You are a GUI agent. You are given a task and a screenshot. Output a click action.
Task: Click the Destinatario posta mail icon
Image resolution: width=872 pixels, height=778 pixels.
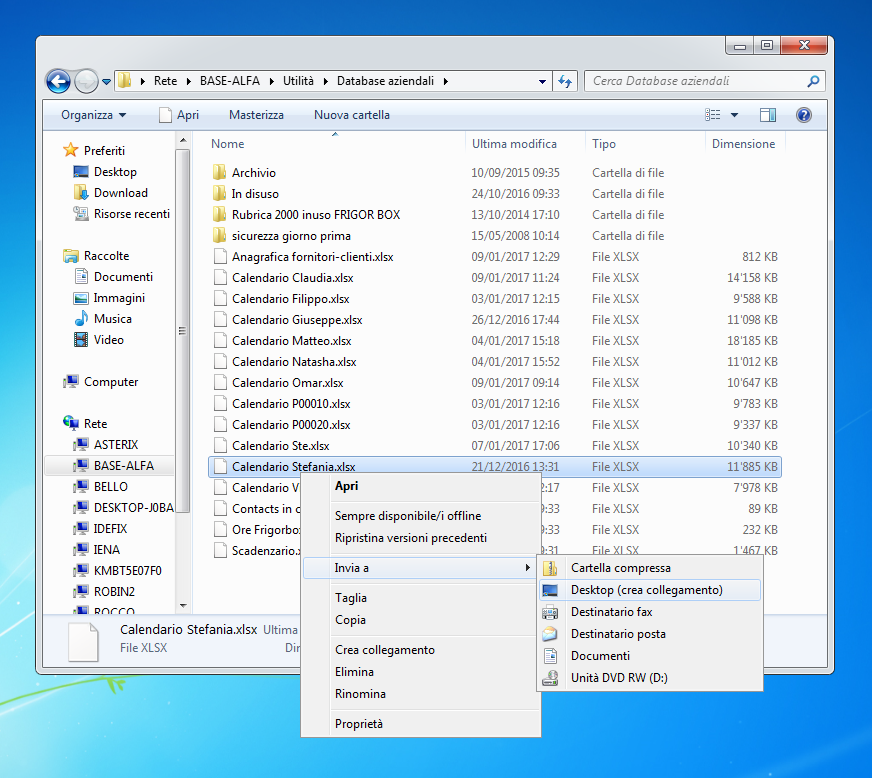[550, 634]
